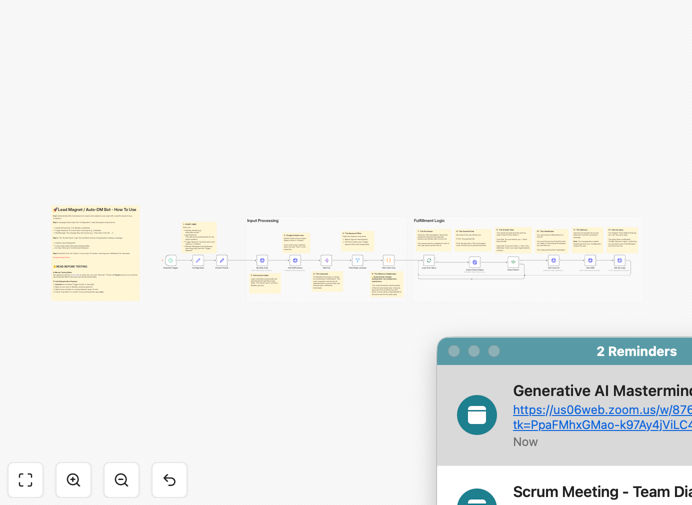Open the us06web.zoom.us meeting link
This screenshot has width=692, height=505.
pyautogui.click(x=602, y=417)
